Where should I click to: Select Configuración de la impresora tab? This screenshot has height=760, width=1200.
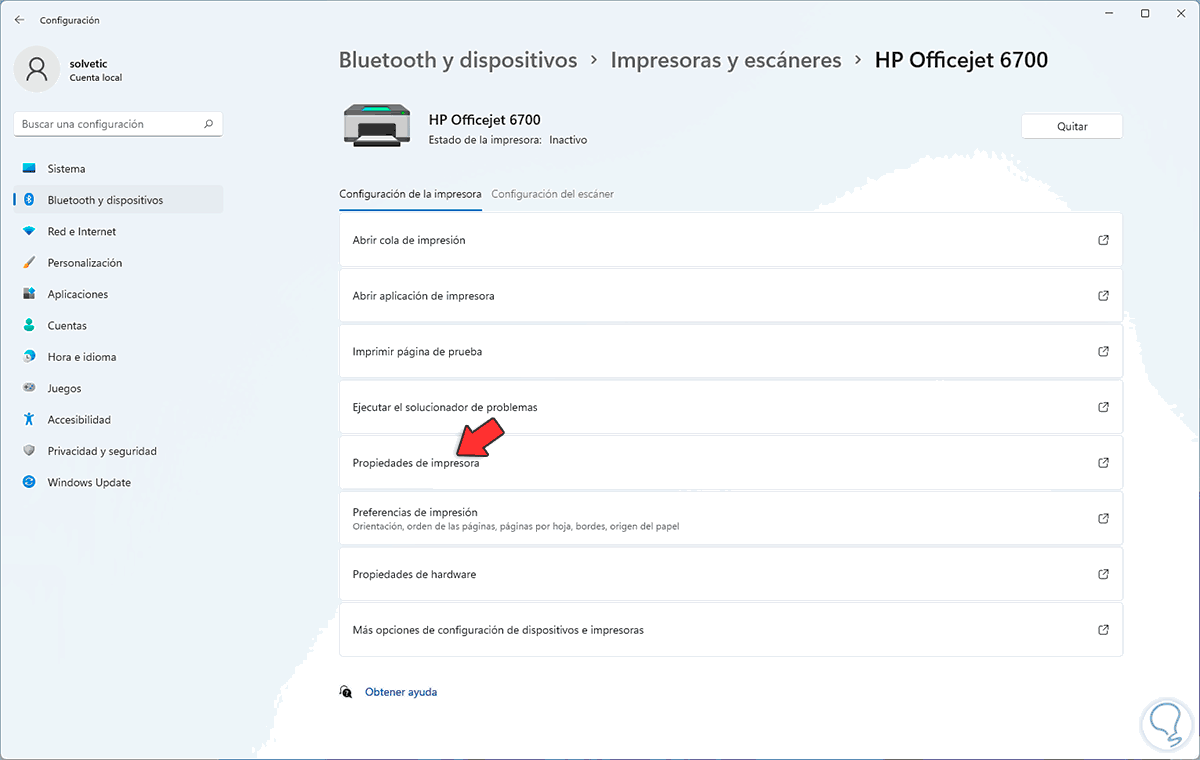click(410, 194)
